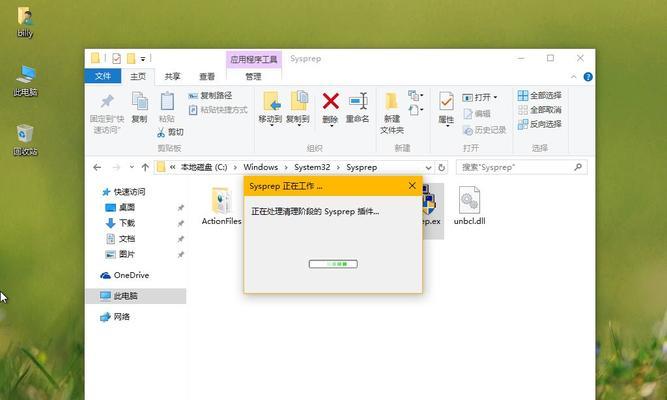
Task: Switch to the Share ribbon tab
Action: [172, 76]
